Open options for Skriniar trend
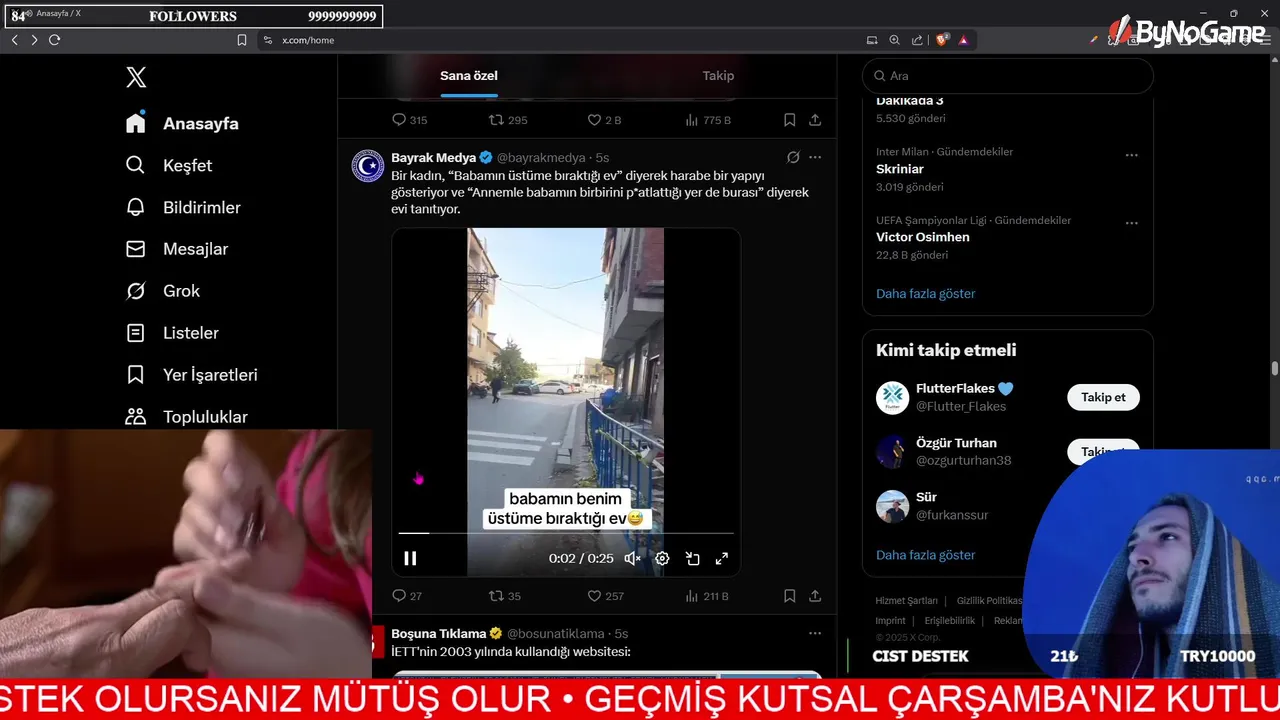Image resolution: width=1280 pixels, height=720 pixels. pyautogui.click(x=1131, y=155)
